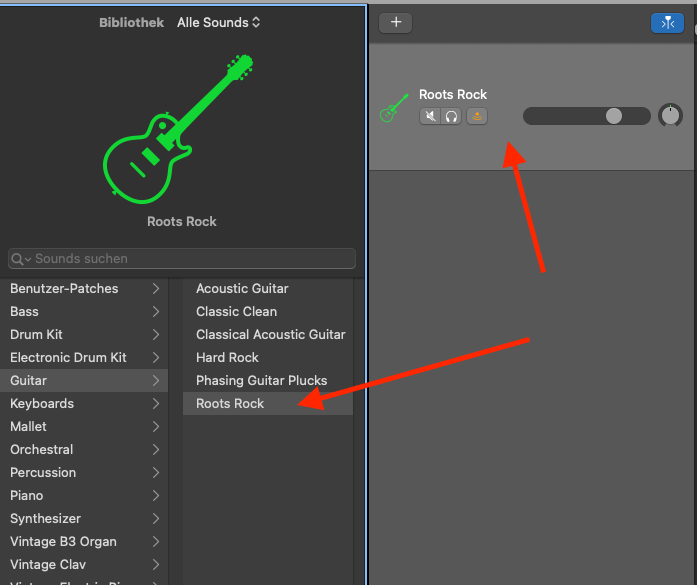Click the add track plus button
The image size is (697, 585).
tap(395, 23)
